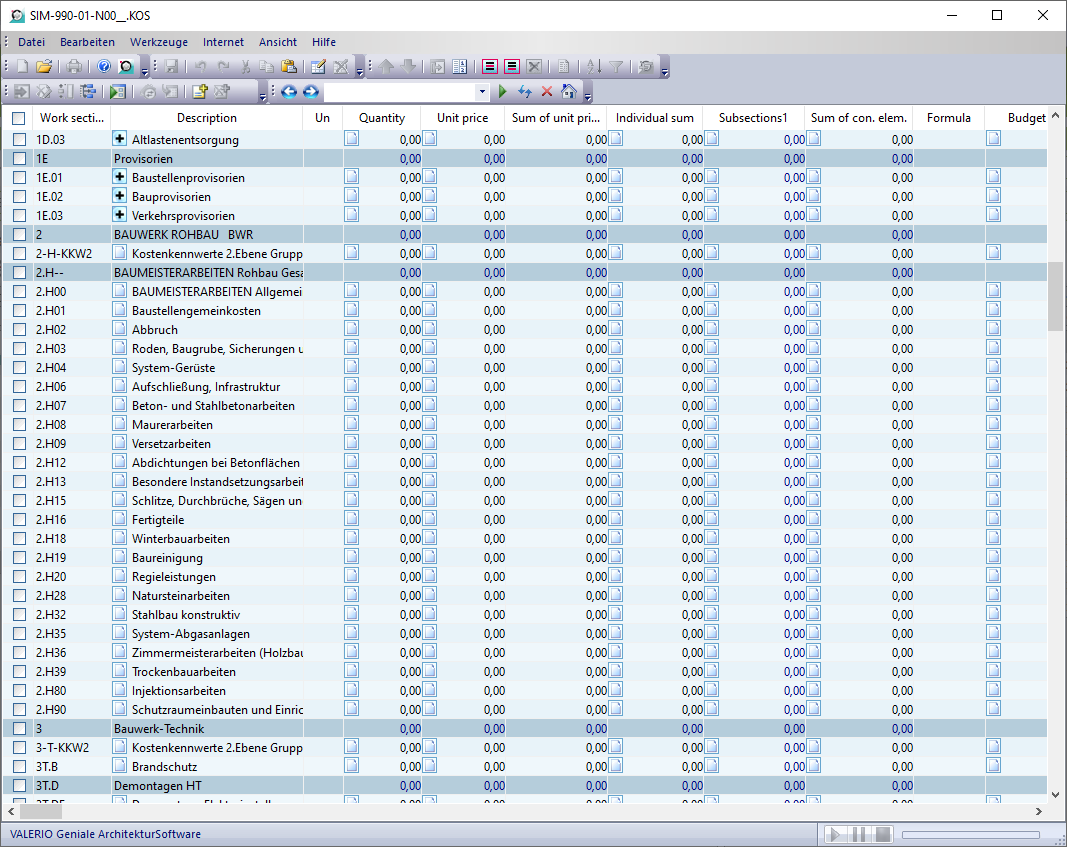Image resolution: width=1067 pixels, height=847 pixels.
Task: Open the Bearbeiten menu
Action: [87, 42]
